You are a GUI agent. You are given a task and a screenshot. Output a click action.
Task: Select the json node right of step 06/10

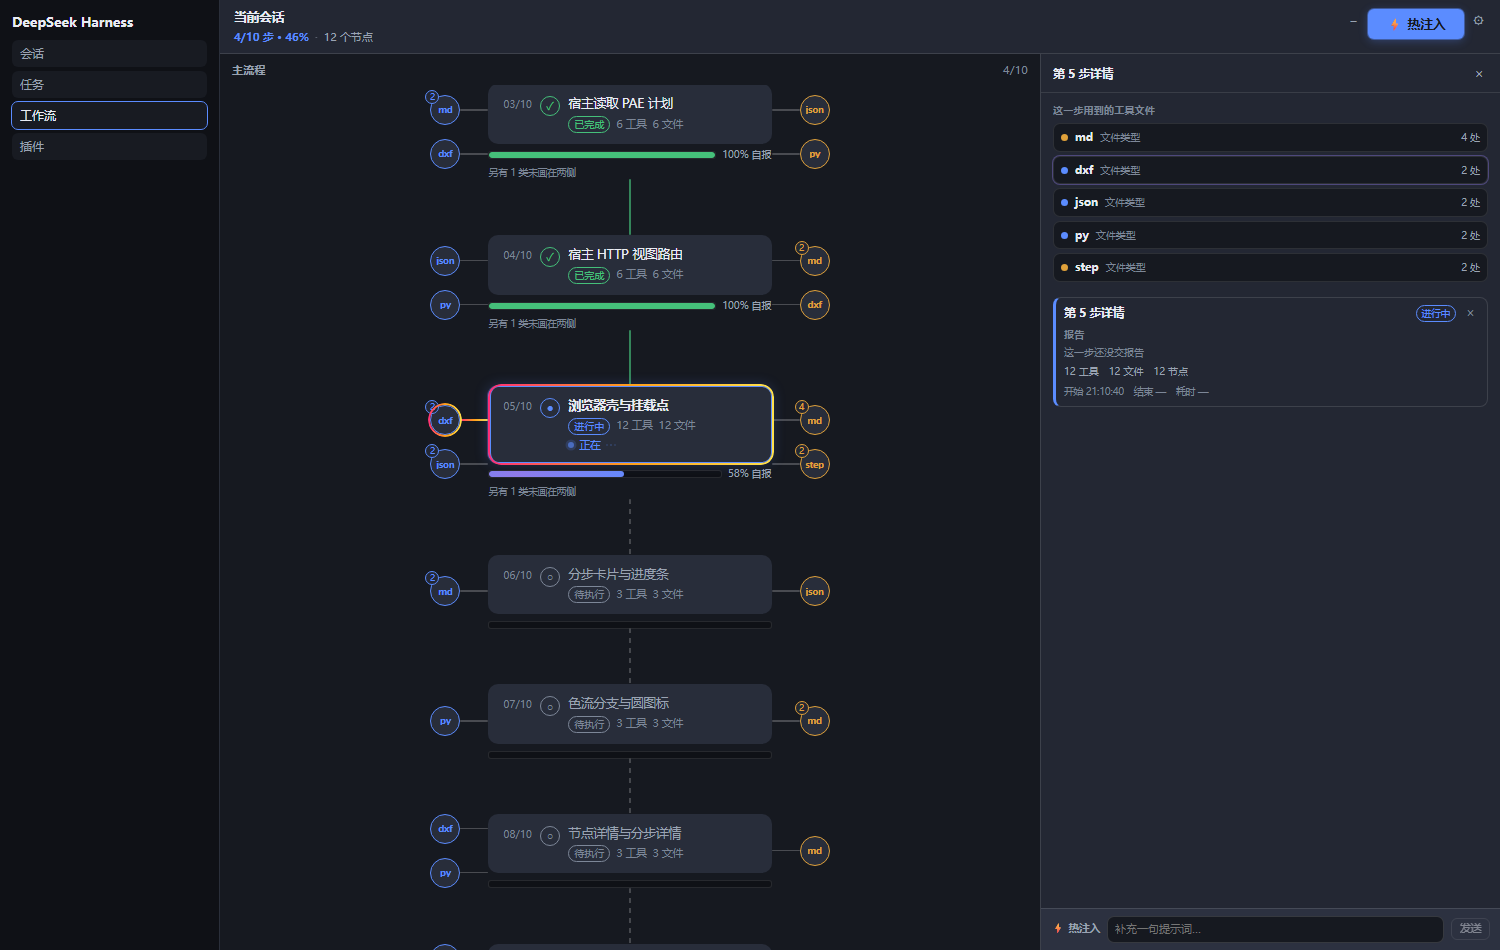click(x=815, y=591)
